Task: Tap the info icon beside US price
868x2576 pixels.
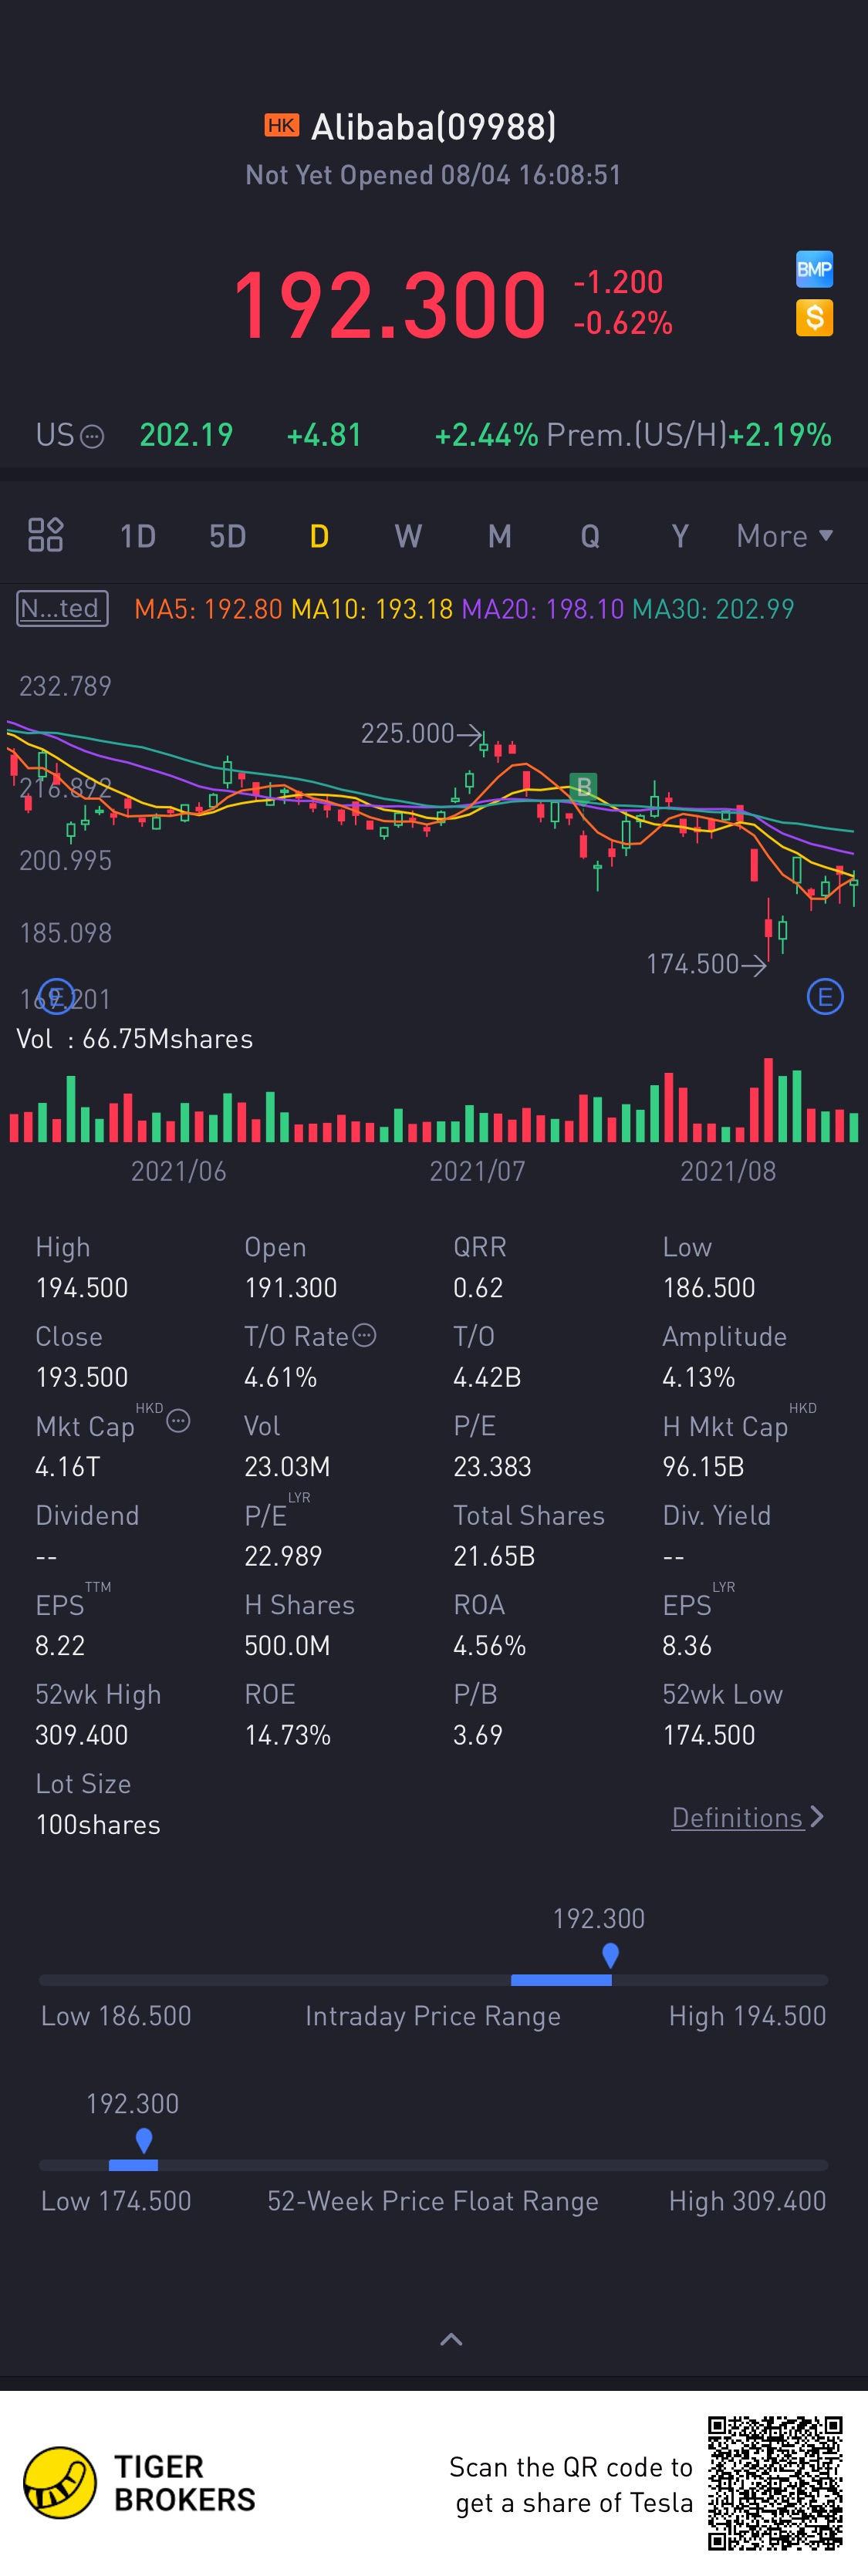Action: [92, 436]
